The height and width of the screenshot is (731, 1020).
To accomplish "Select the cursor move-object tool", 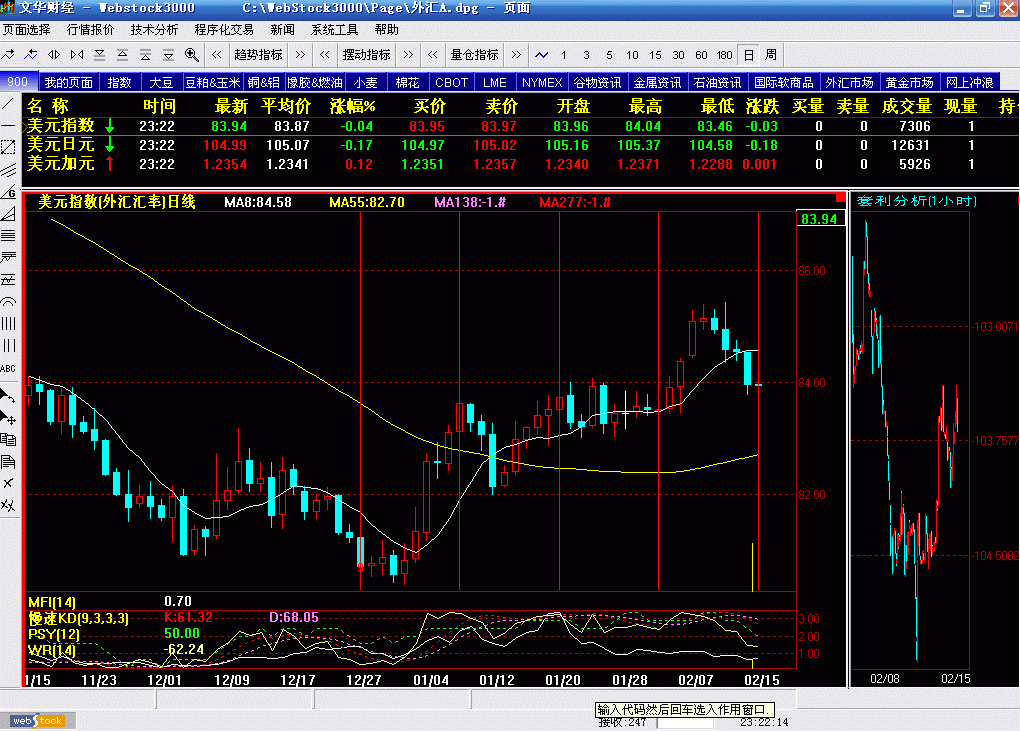I will point(8,418).
